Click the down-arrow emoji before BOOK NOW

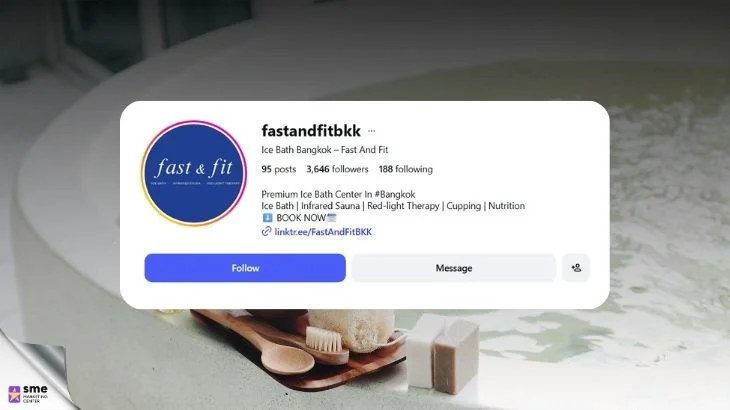[267, 217]
